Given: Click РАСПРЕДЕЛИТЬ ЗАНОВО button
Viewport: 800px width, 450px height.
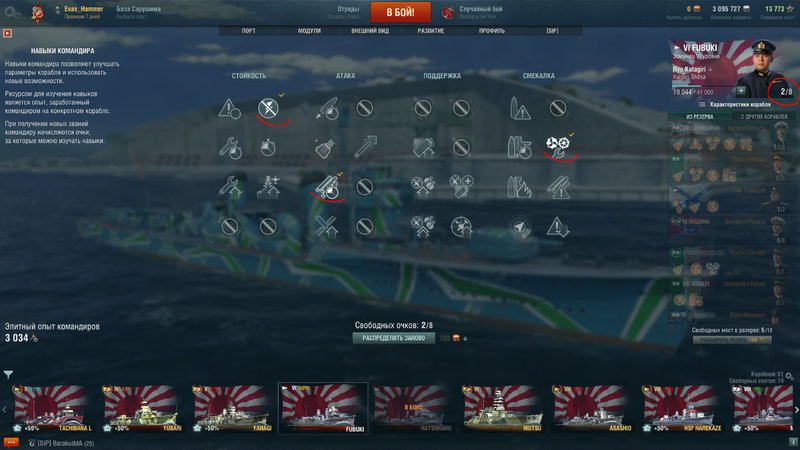Looking at the screenshot, I should point(393,338).
